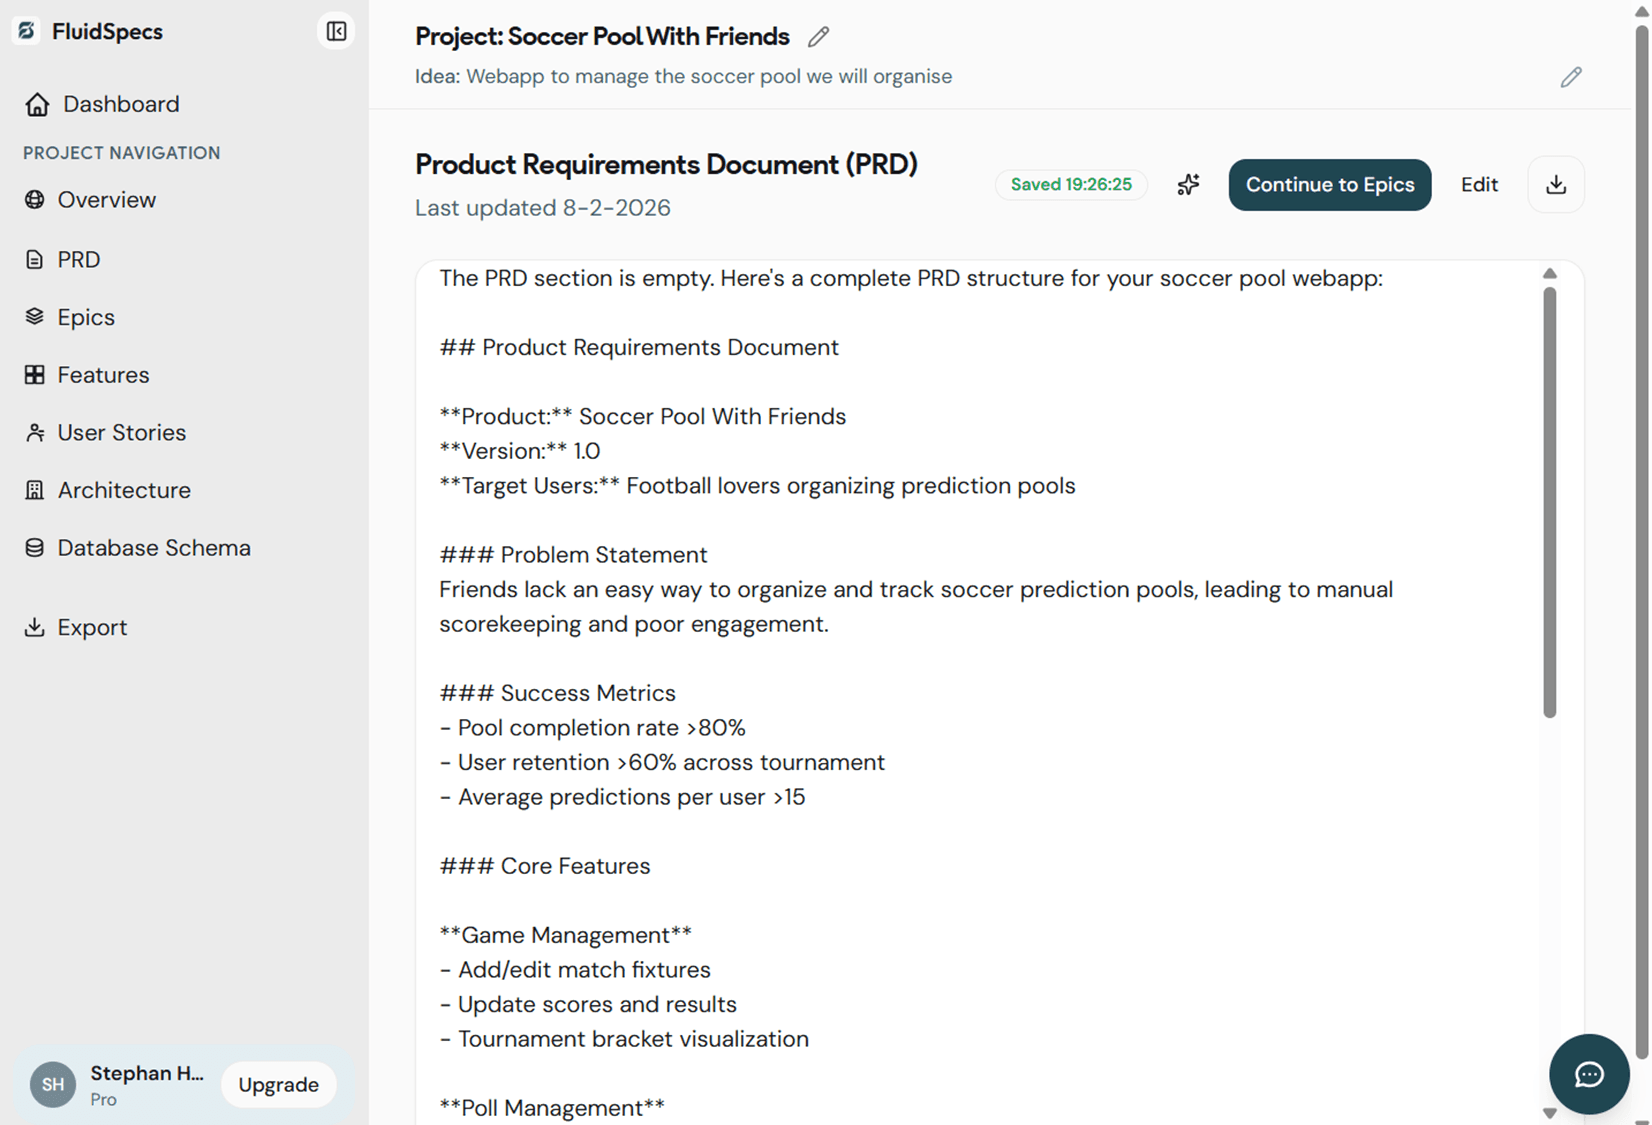Go to User Stories
Screen dimensions: 1652x1125
pyautogui.click(x=121, y=433)
